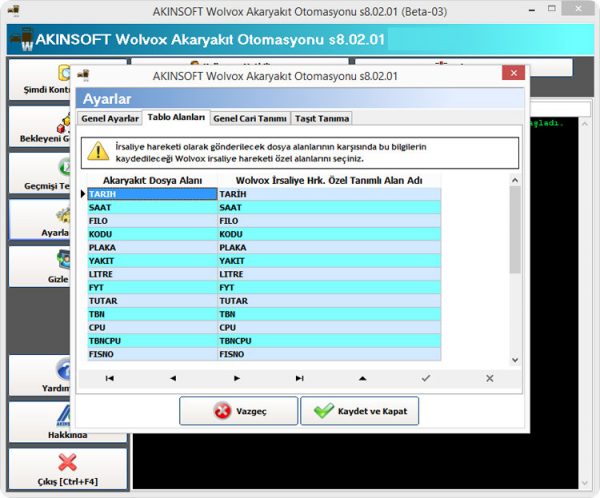Click the edit record up-triangle navigator icon

pyautogui.click(x=363, y=378)
